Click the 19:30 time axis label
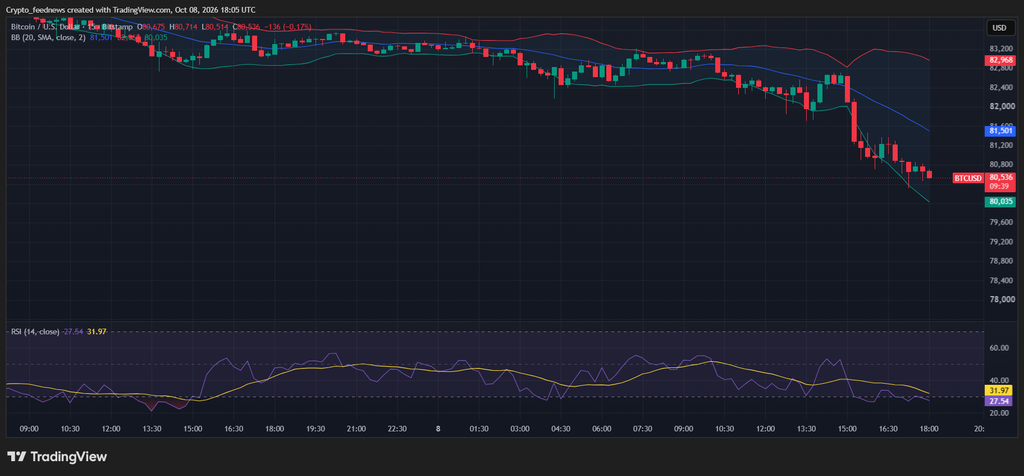 click(x=315, y=429)
